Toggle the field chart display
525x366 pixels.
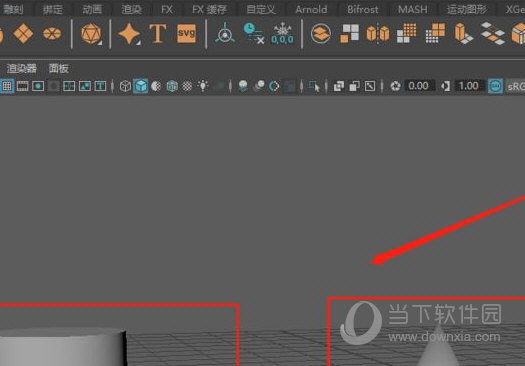pos(69,86)
